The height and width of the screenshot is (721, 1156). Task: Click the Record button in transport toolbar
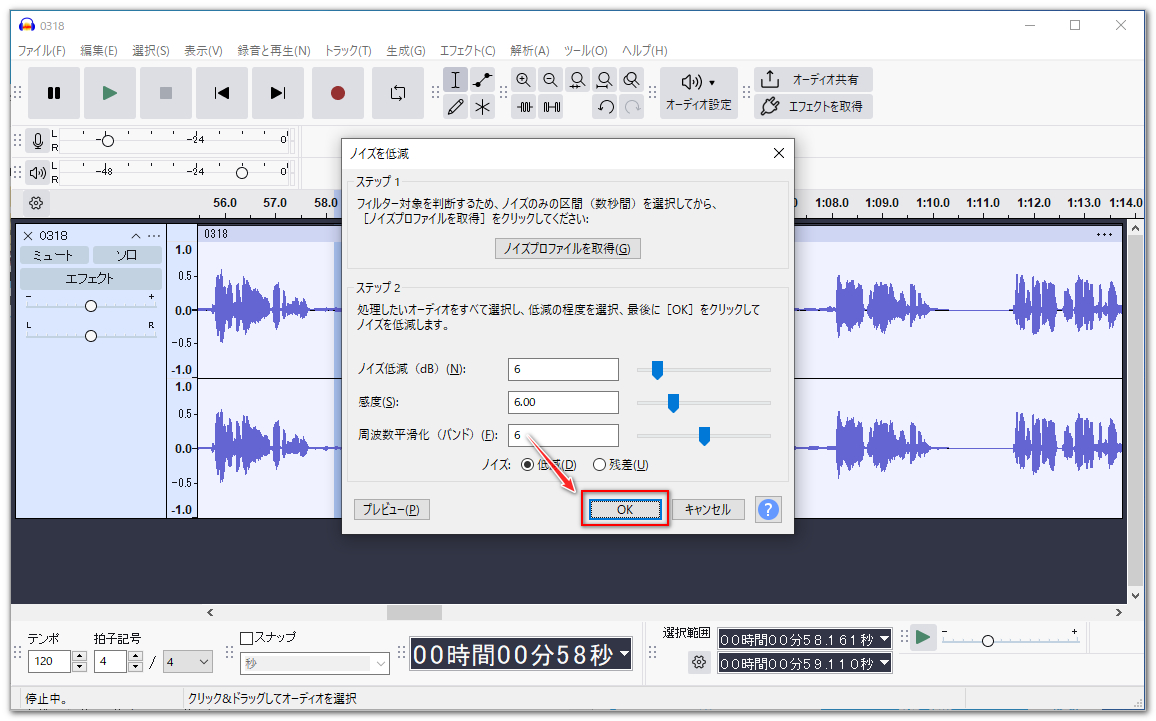[338, 93]
